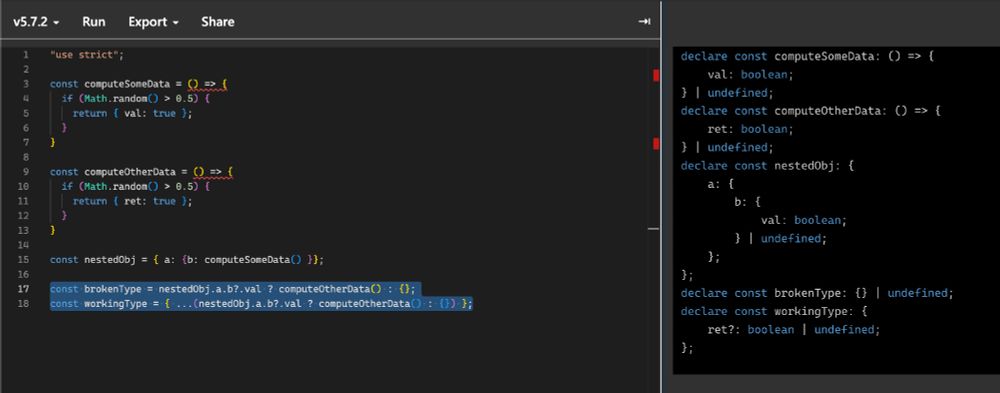The image size is (1000, 393).
Task: Open the v5.7.2 version dropdown
Action: tap(36, 22)
